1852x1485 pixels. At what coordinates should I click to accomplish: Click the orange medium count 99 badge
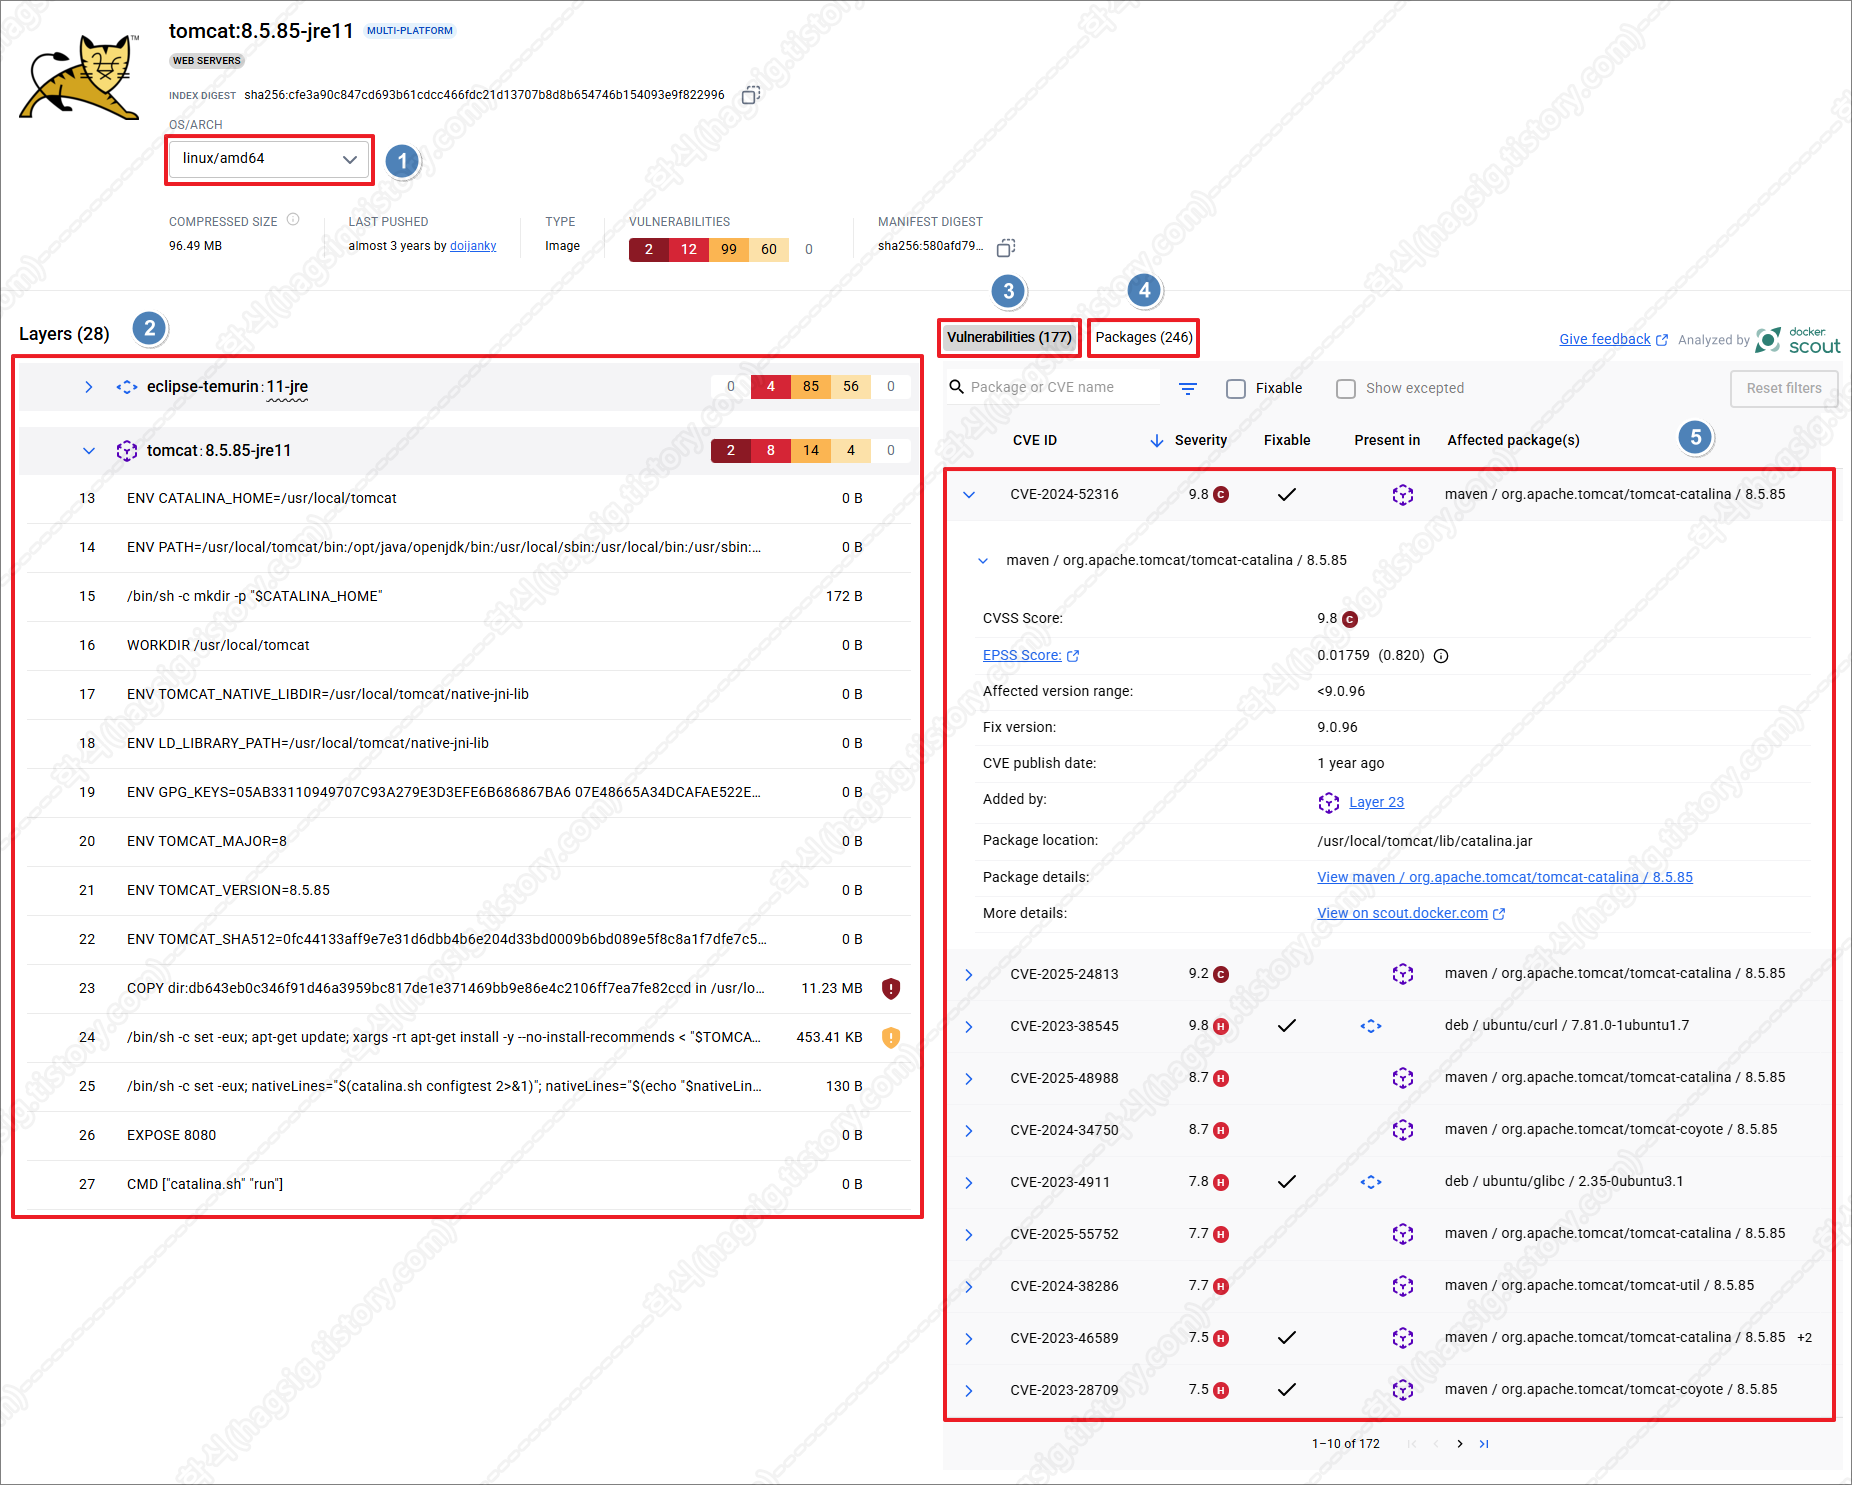click(729, 250)
